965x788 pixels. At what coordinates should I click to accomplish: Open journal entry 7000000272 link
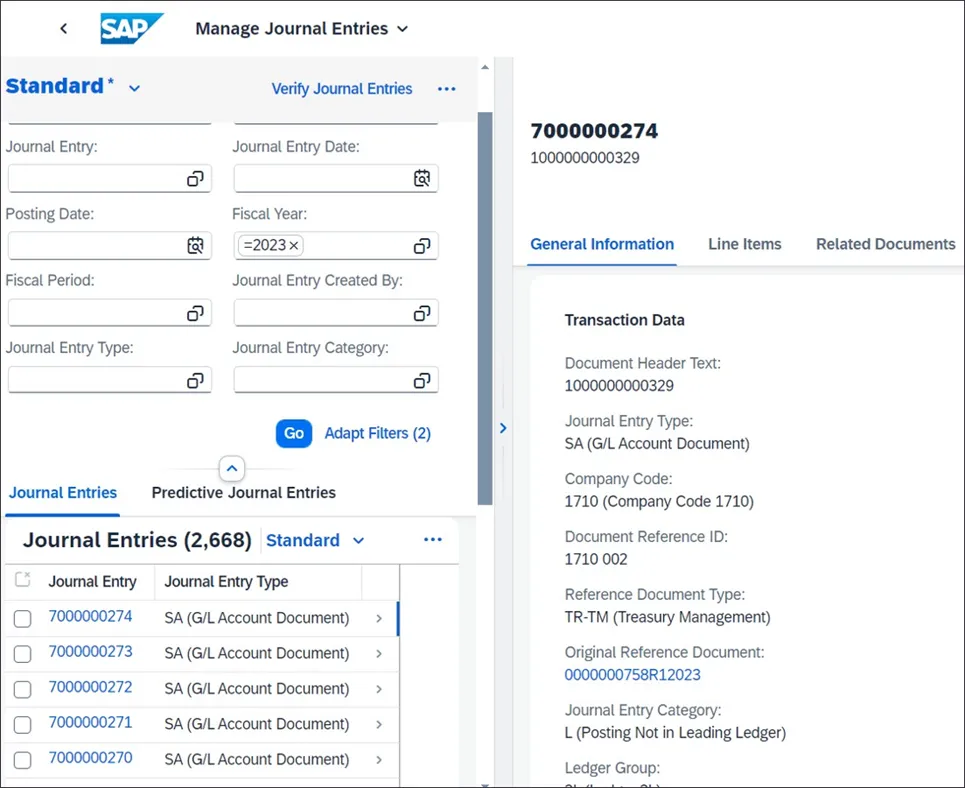pyautogui.click(x=90, y=687)
